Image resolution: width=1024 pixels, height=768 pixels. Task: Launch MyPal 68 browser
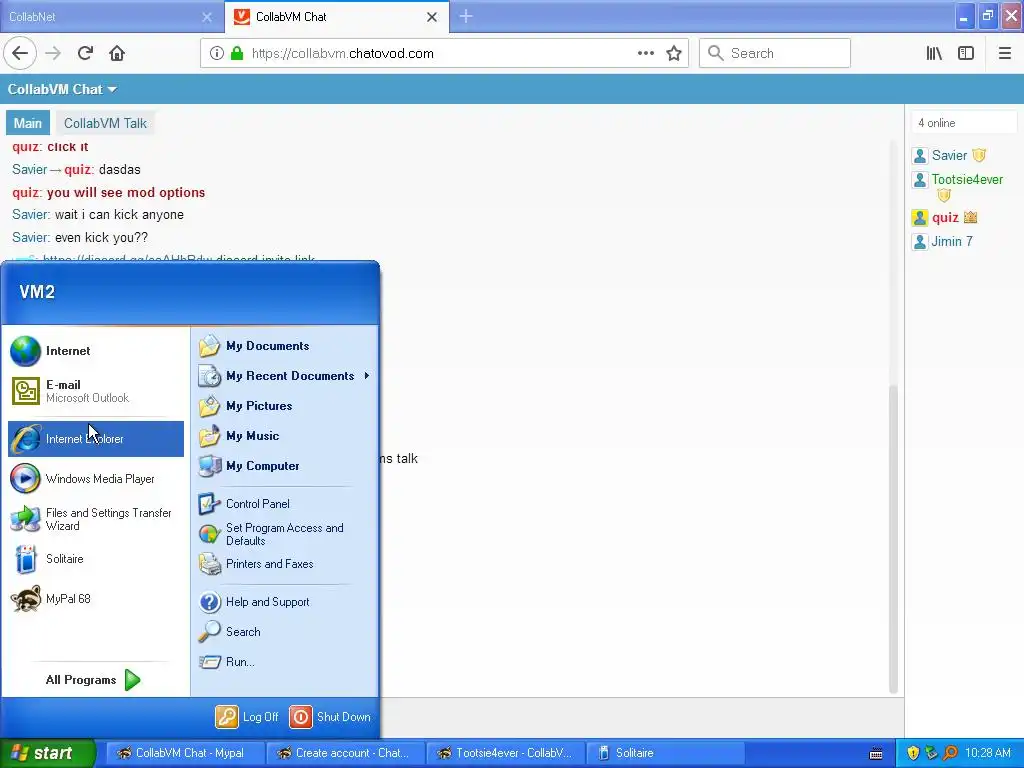(95, 599)
